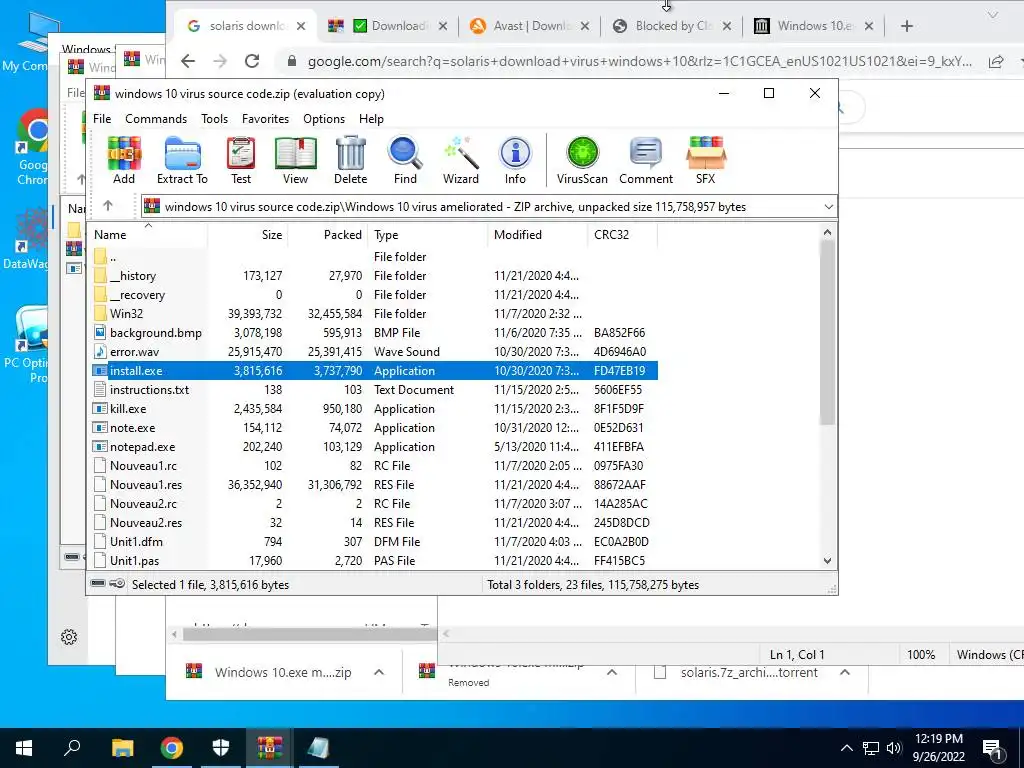
Task: Open the Favorites menu
Action: tap(265, 119)
